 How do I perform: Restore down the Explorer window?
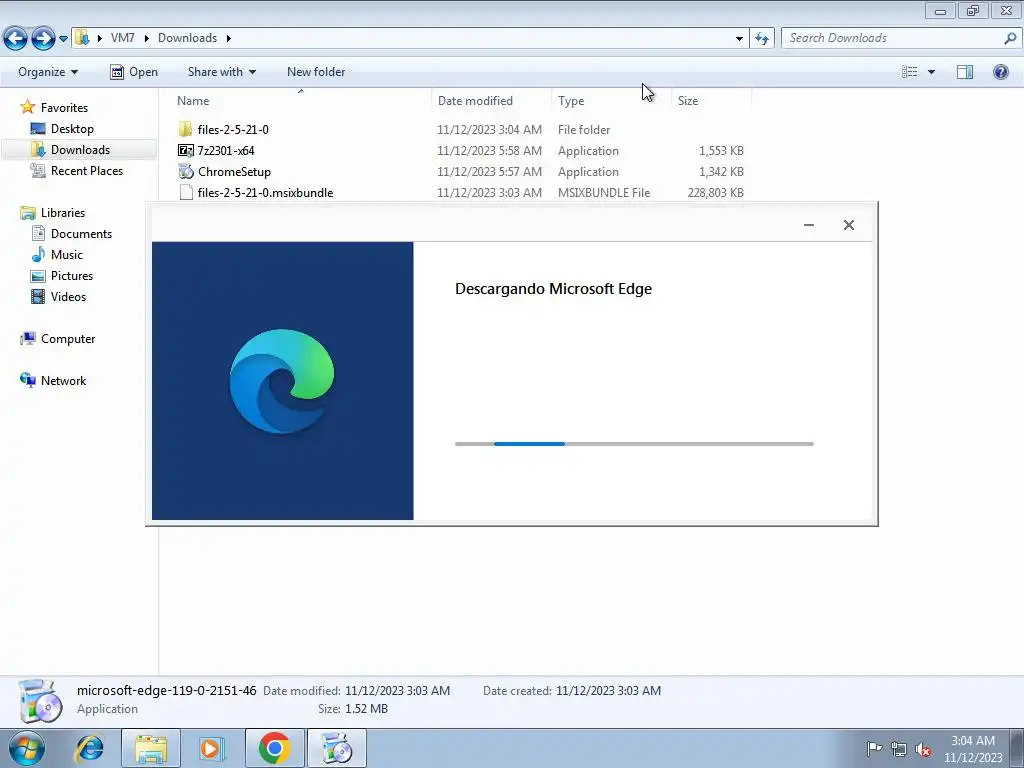coord(973,10)
